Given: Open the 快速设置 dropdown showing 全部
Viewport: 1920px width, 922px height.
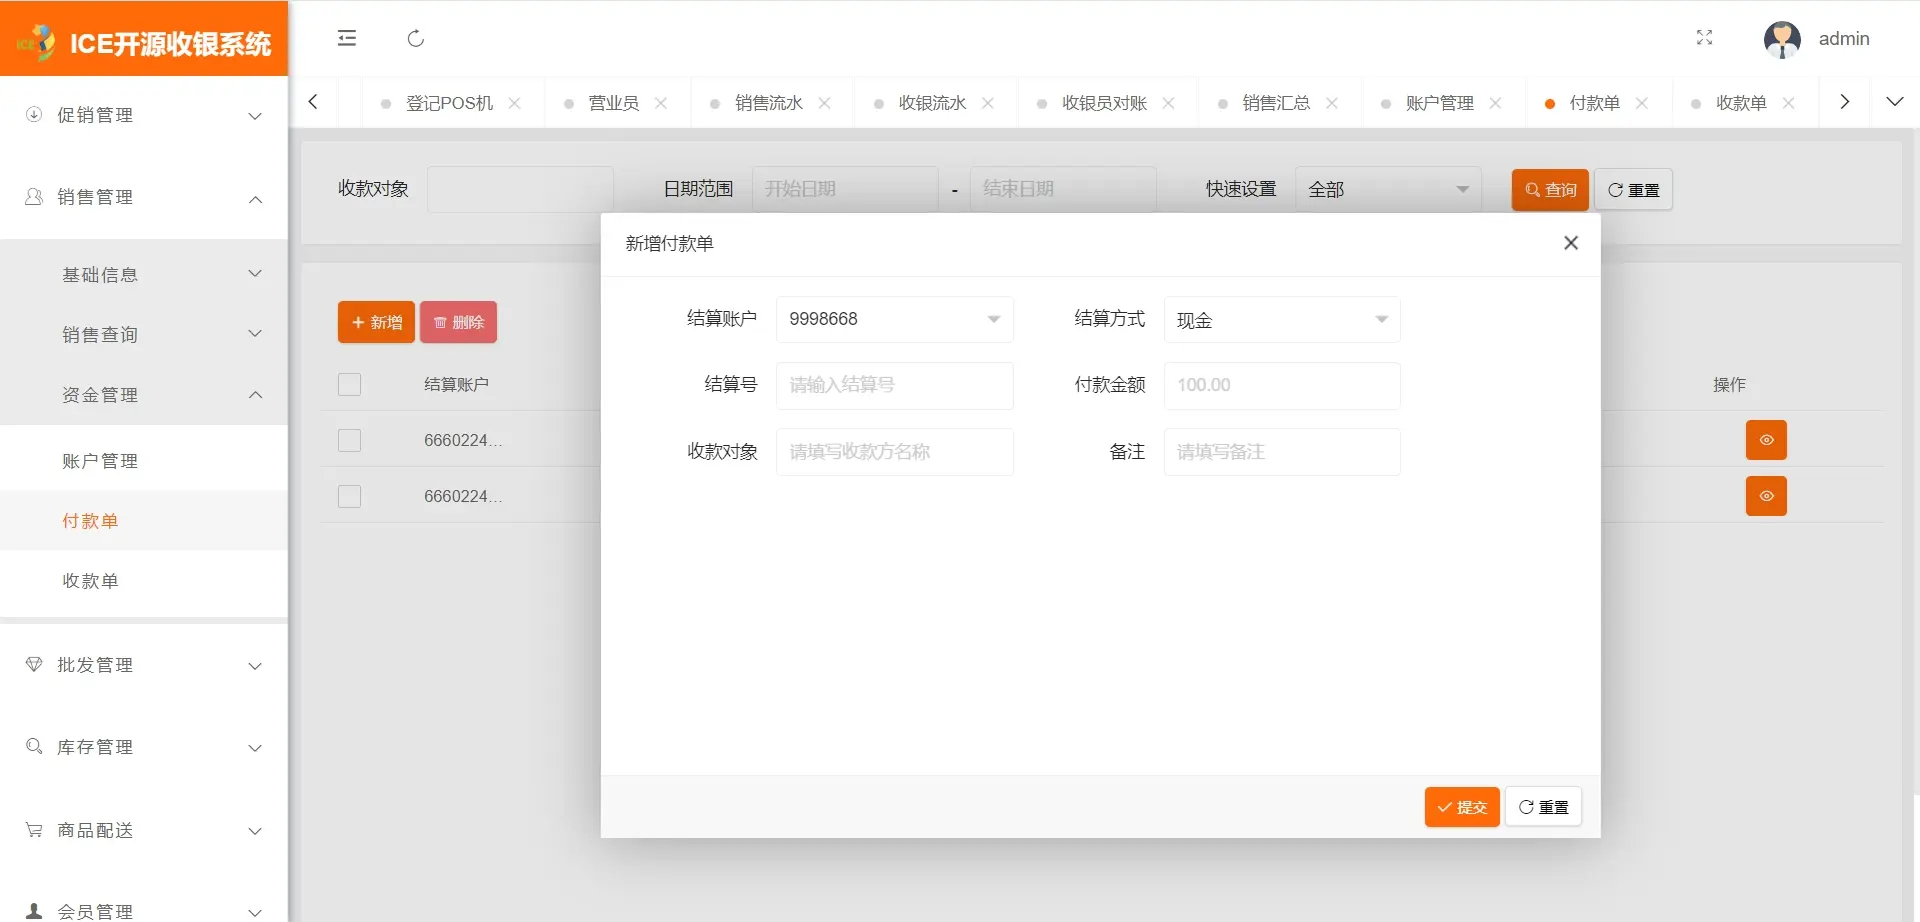Looking at the screenshot, I should [x=1388, y=189].
